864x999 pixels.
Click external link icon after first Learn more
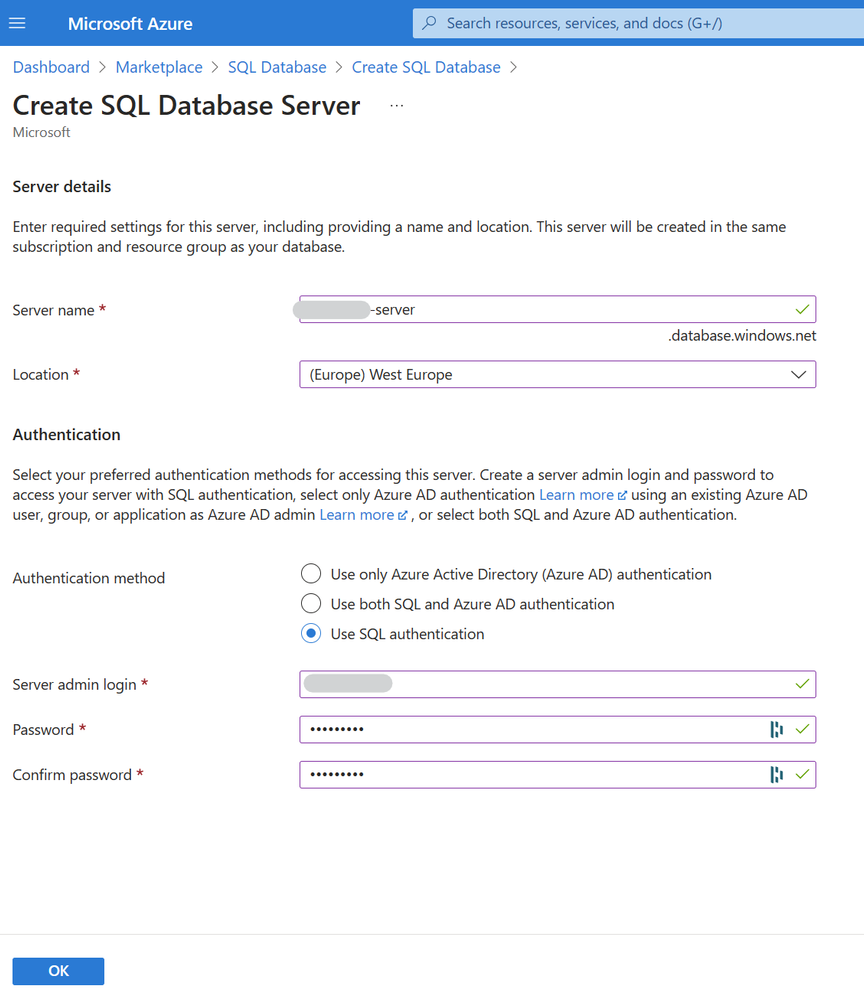[622, 496]
